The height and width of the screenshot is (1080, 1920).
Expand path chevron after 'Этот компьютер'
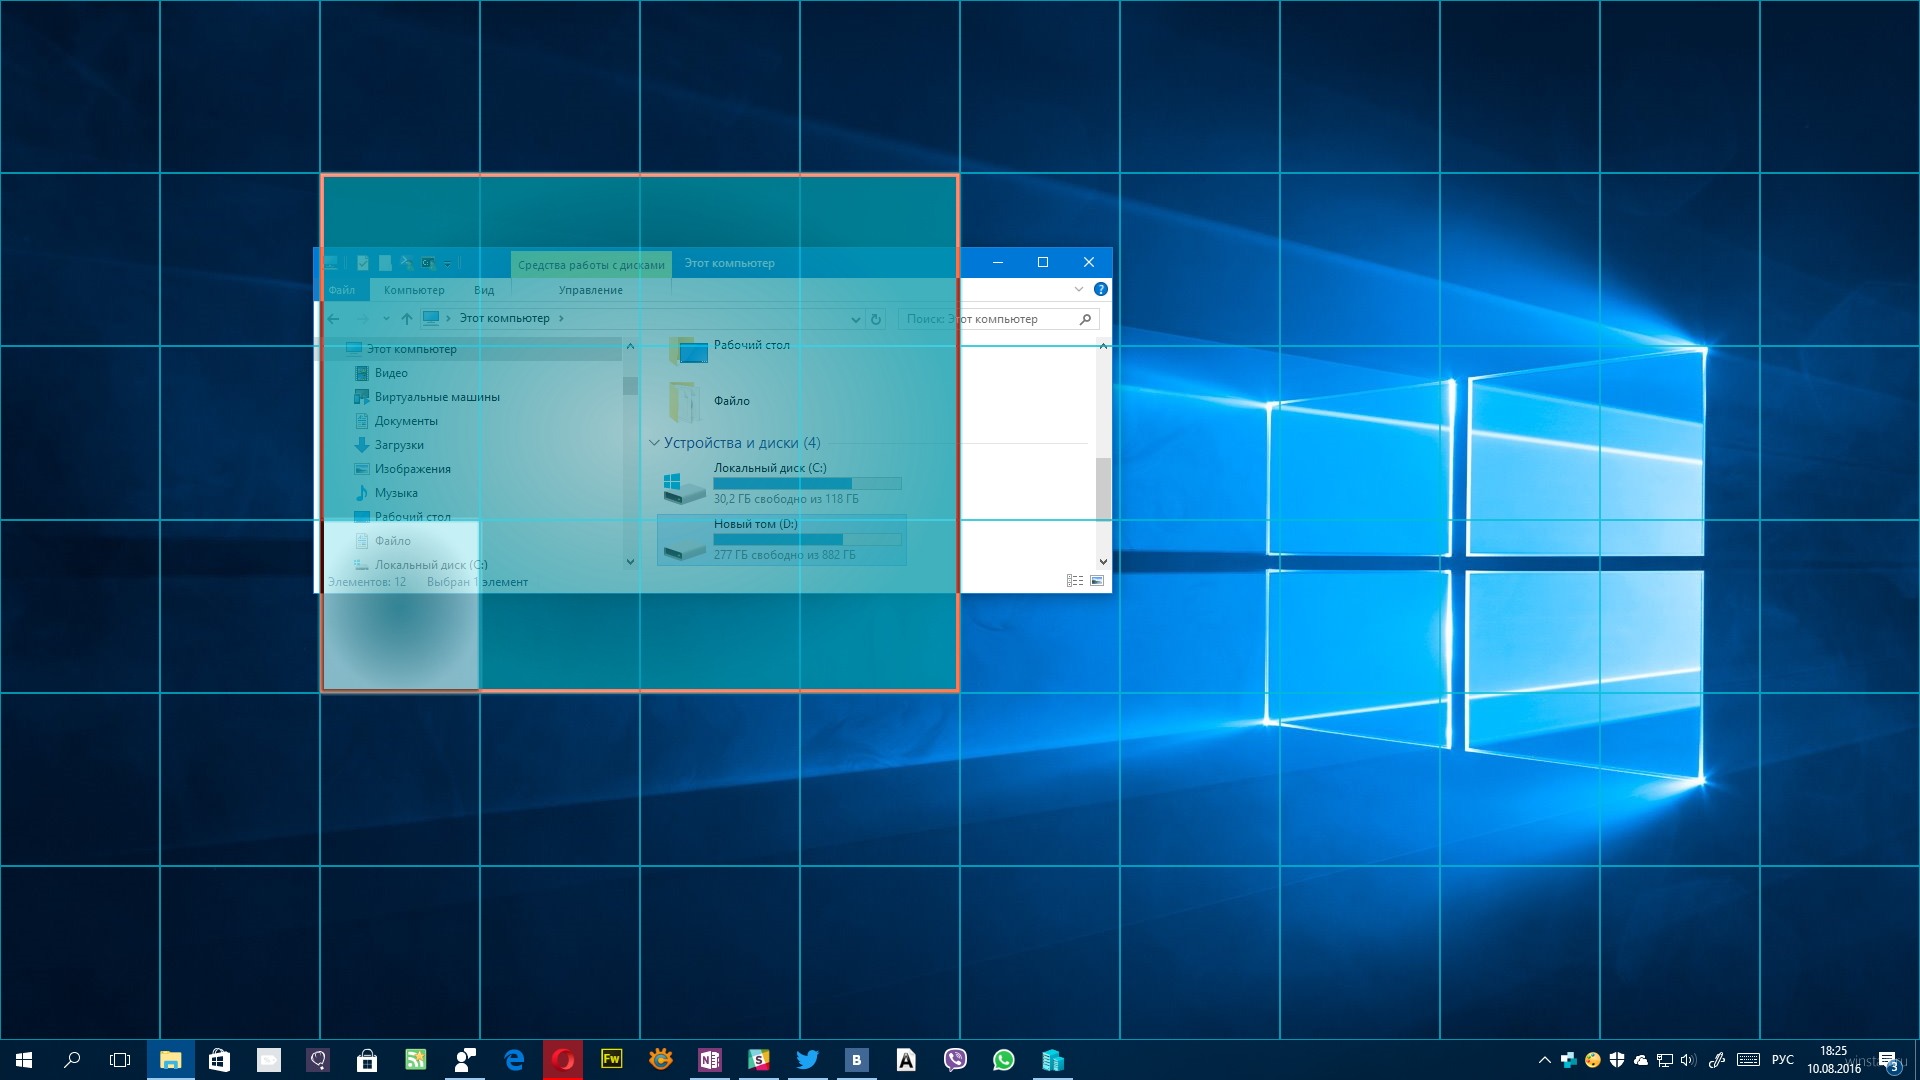pyautogui.click(x=561, y=319)
